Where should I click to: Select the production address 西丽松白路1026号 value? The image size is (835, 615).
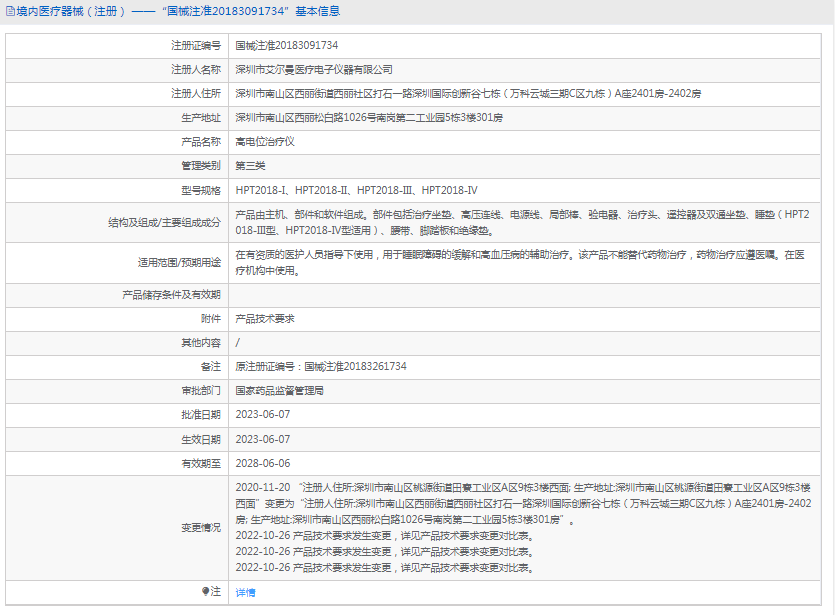369,118
